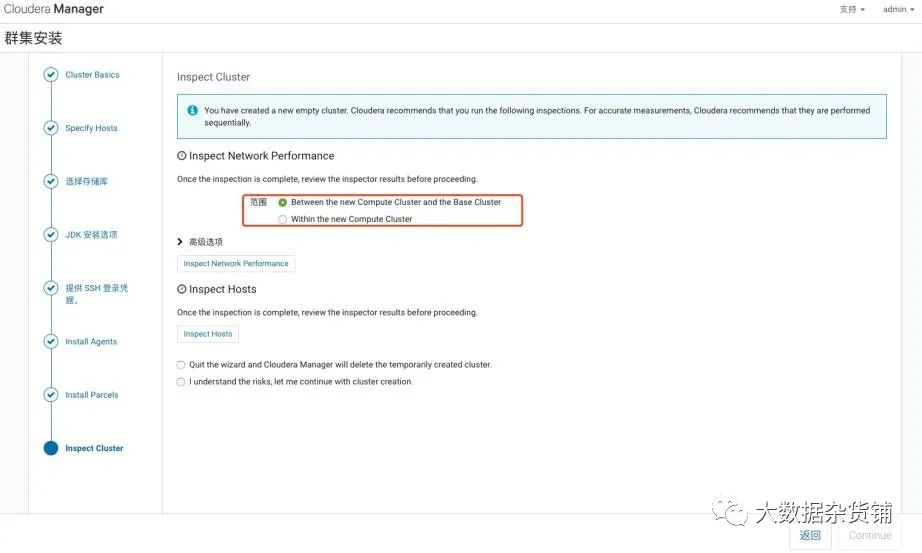Go to the 选择存储库 step
The image size is (922, 553).
pos(86,181)
